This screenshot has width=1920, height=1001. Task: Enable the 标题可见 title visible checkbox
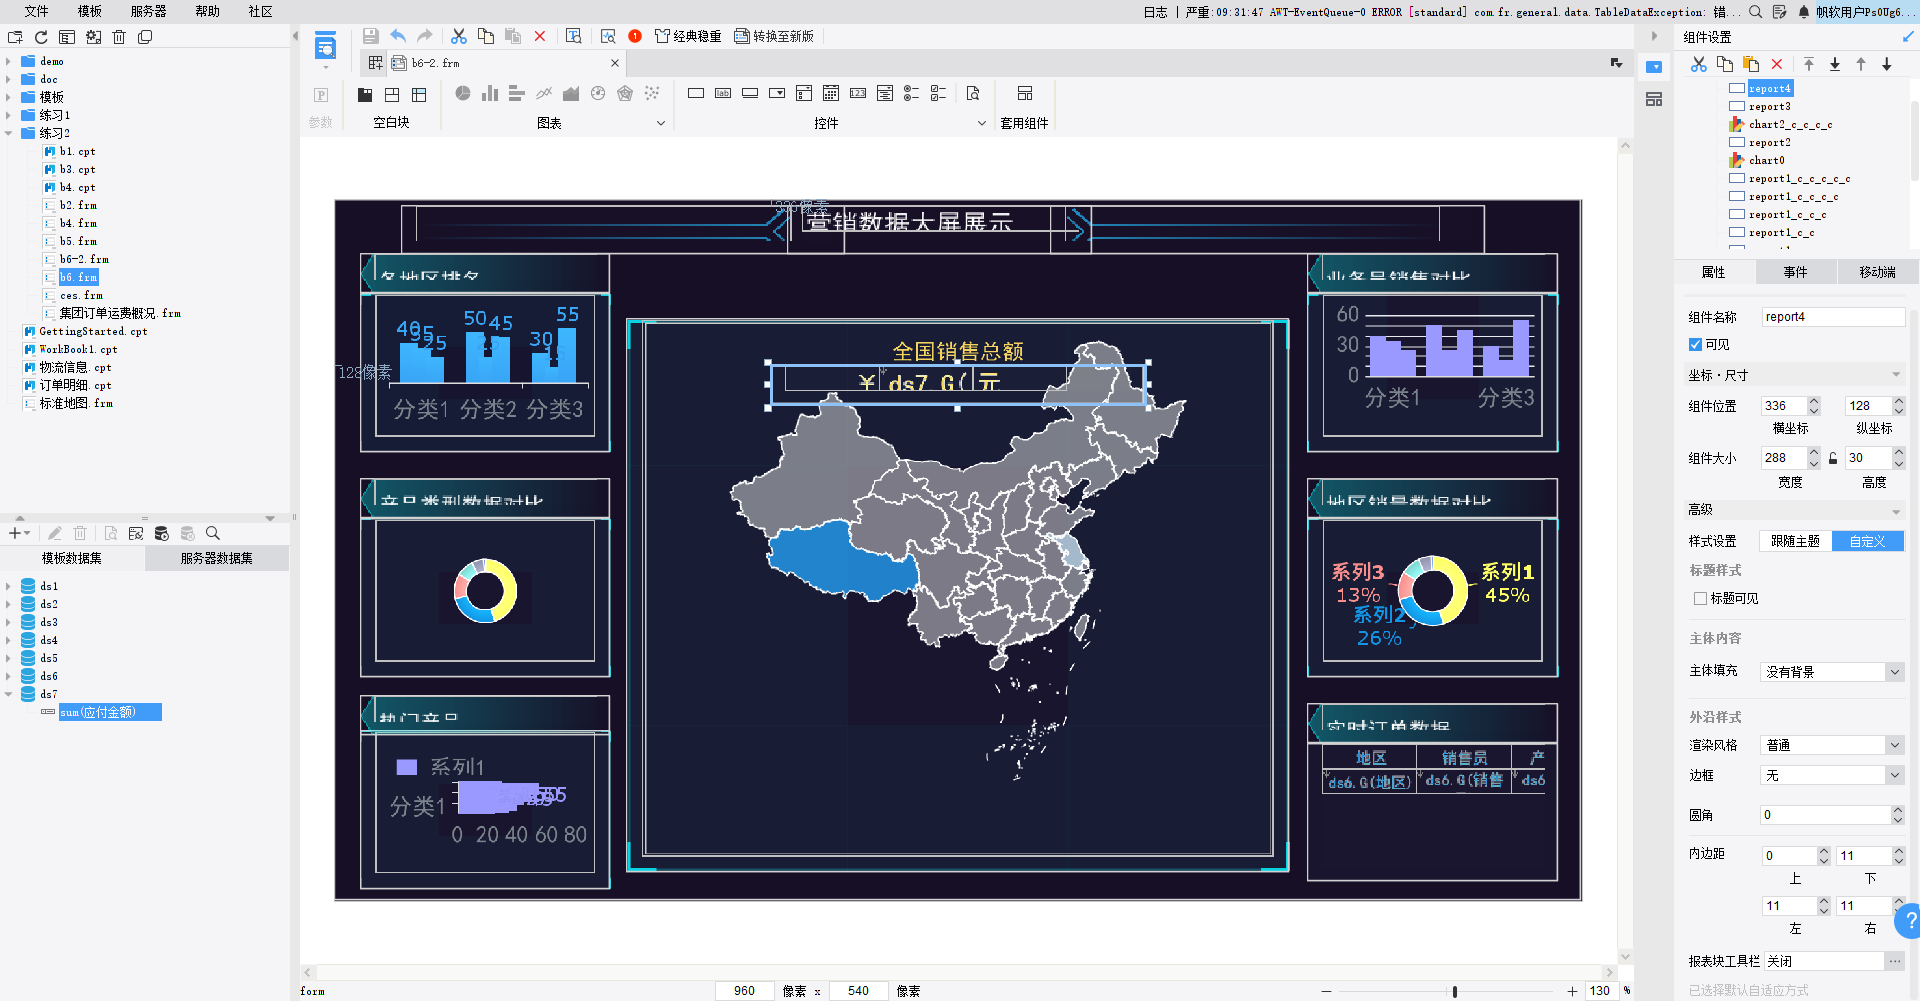tap(1700, 598)
